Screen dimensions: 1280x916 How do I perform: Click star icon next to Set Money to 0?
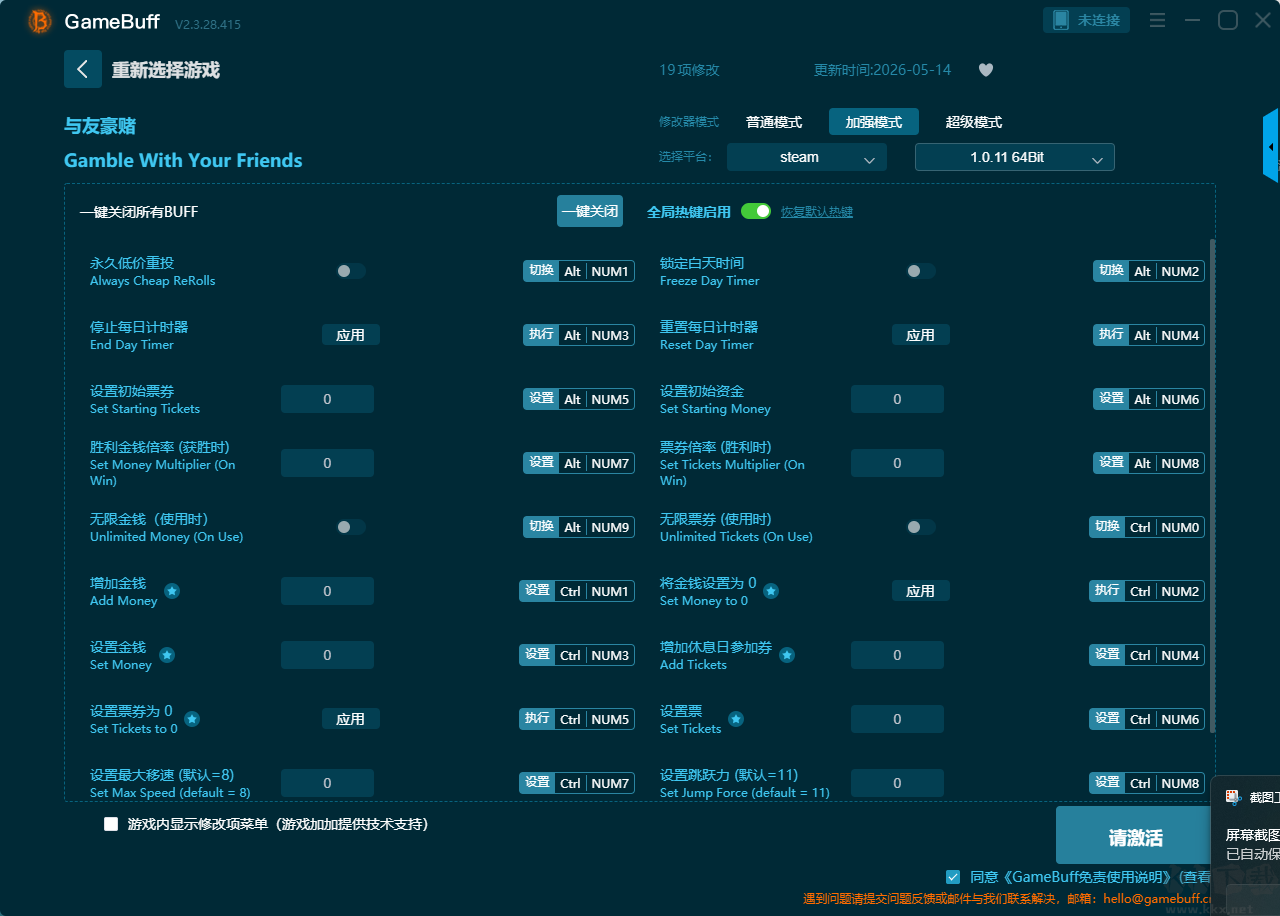coord(771,591)
